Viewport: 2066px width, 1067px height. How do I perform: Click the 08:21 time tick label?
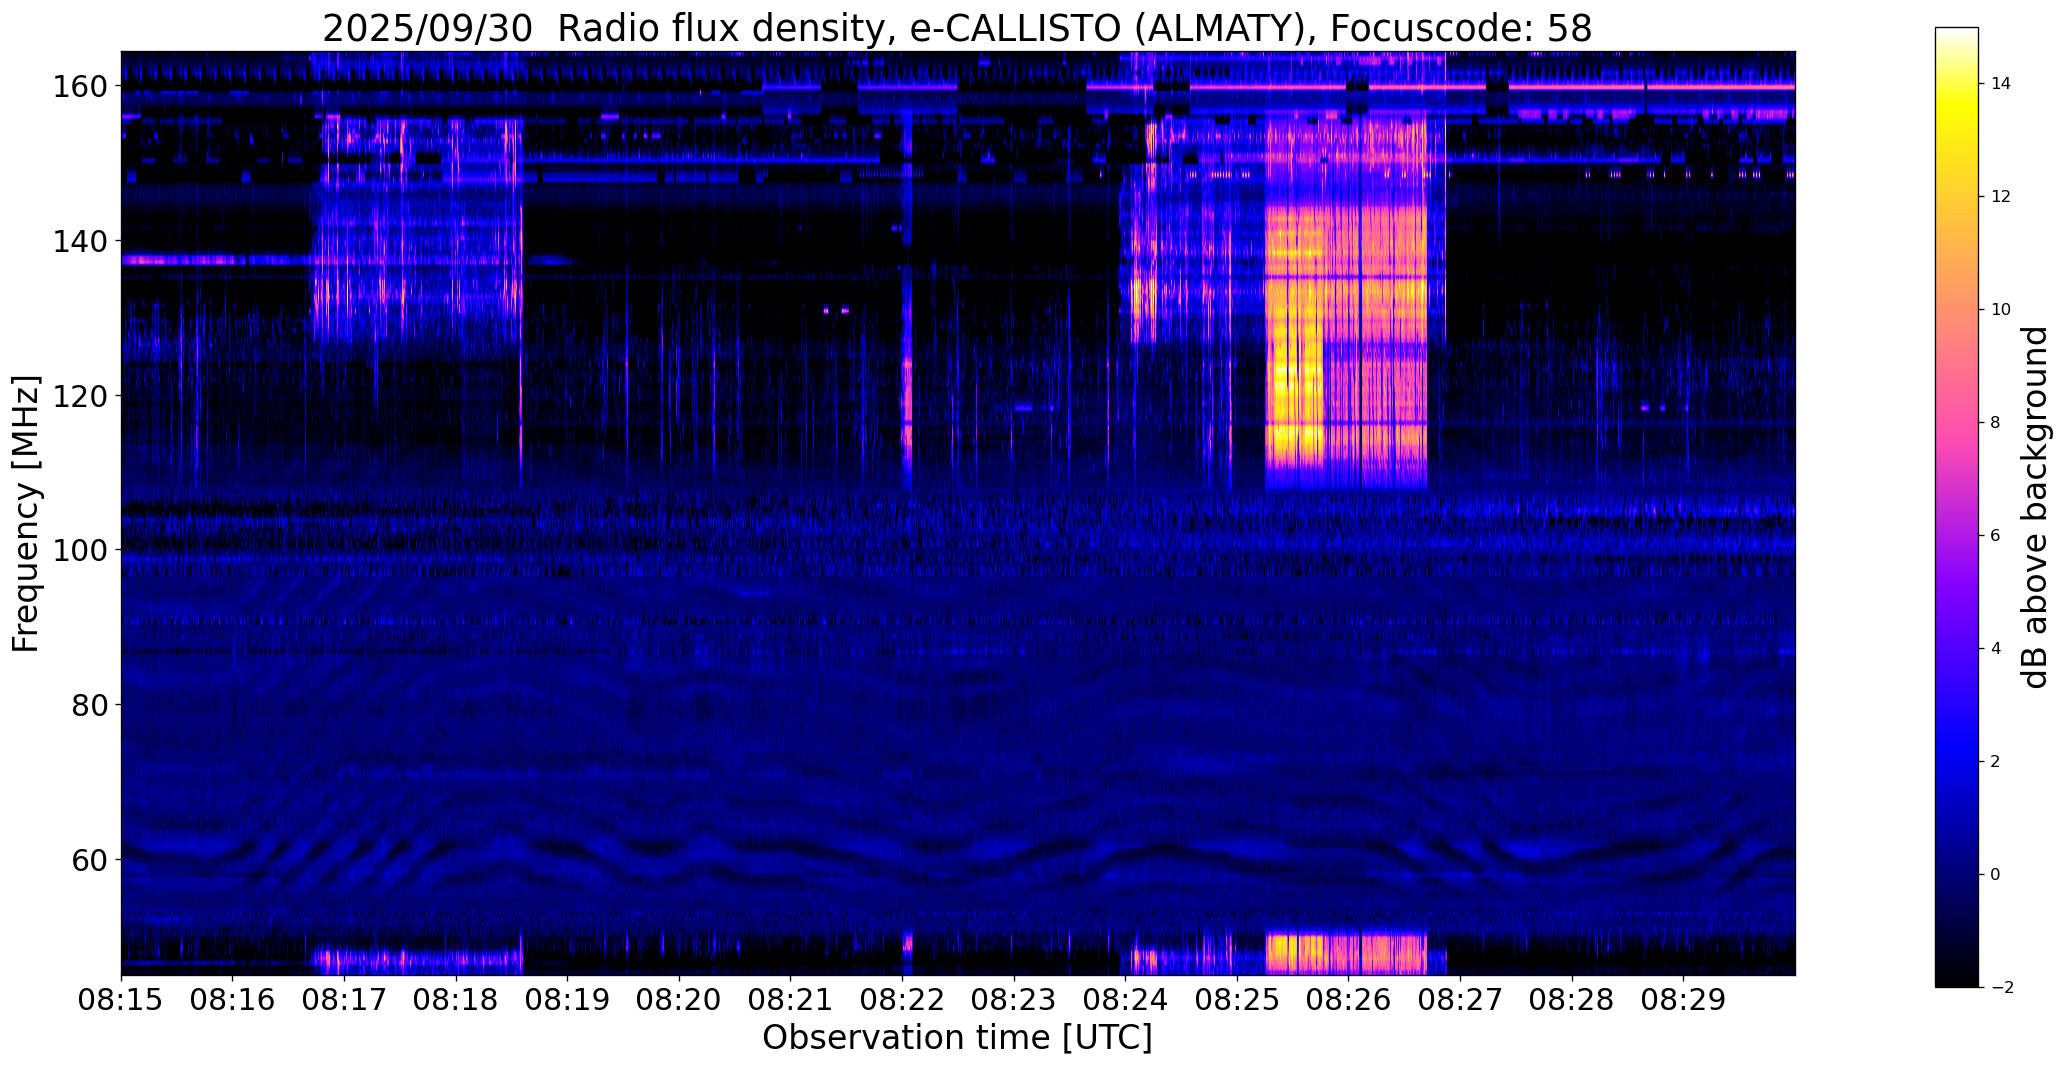pyautogui.click(x=791, y=1001)
